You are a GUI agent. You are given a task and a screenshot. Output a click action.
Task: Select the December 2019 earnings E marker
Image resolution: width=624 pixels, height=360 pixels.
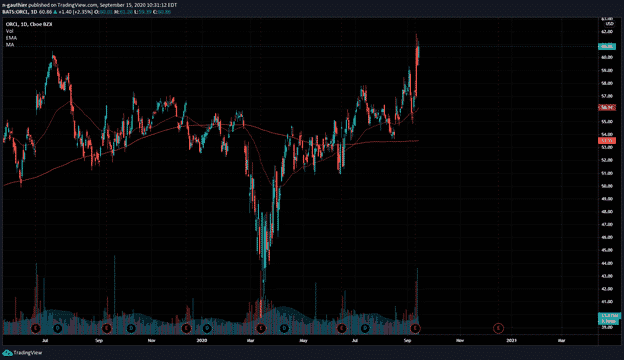pyautogui.click(x=186, y=328)
